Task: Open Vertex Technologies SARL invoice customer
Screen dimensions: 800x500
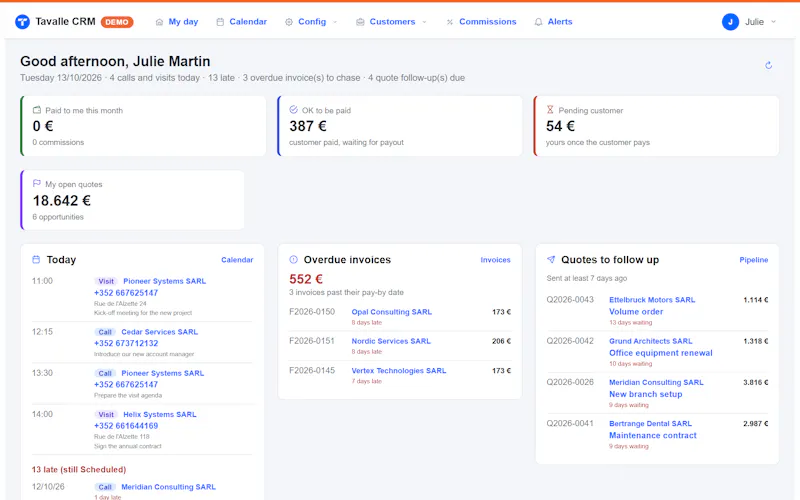Action: coord(398,370)
